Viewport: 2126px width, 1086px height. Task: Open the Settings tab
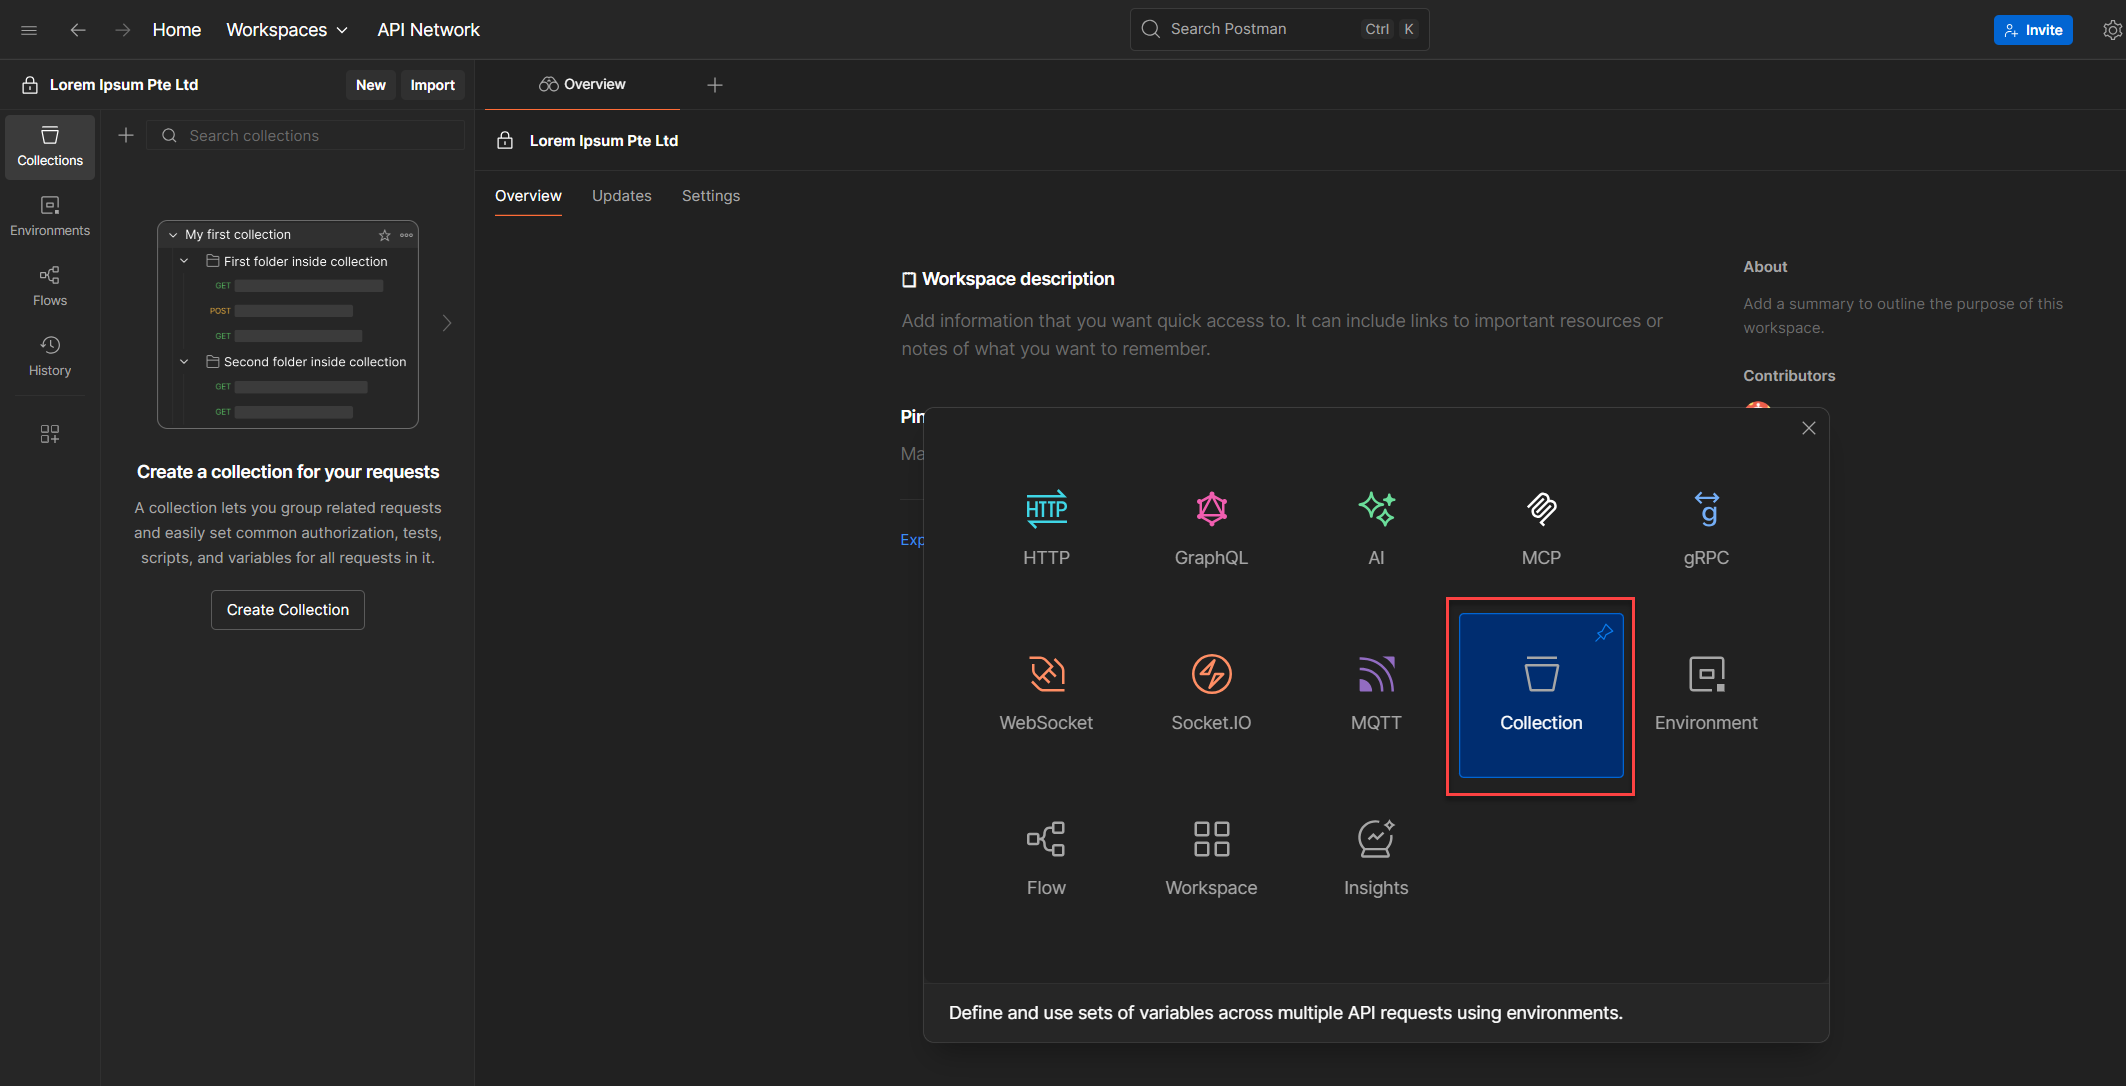pos(710,196)
